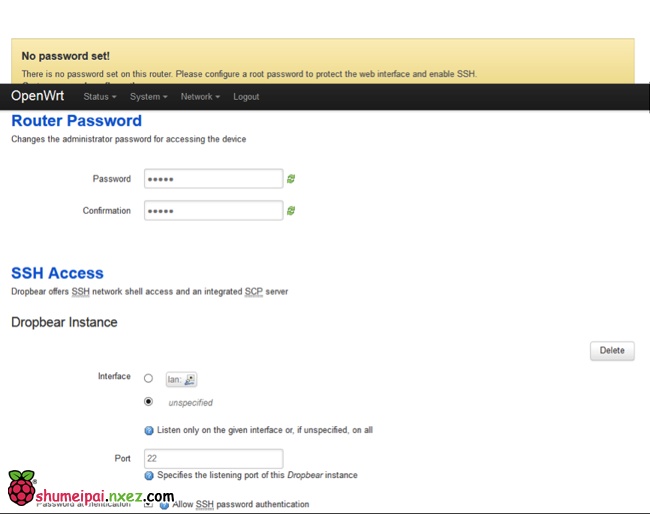Image resolution: width=650 pixels, height=514 pixels.
Task: Click the help icon for Interface description
Action: (149, 431)
